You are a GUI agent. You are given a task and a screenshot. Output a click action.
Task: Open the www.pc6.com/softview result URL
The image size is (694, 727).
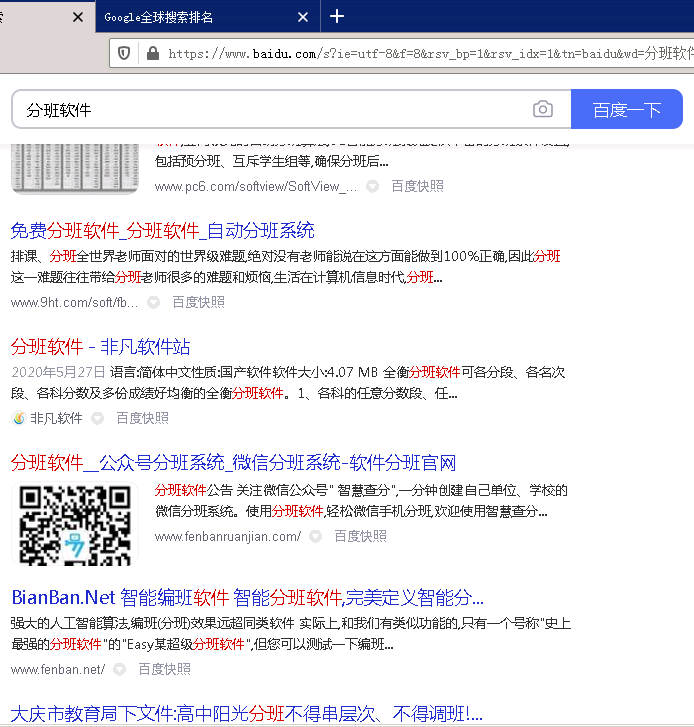255,186
